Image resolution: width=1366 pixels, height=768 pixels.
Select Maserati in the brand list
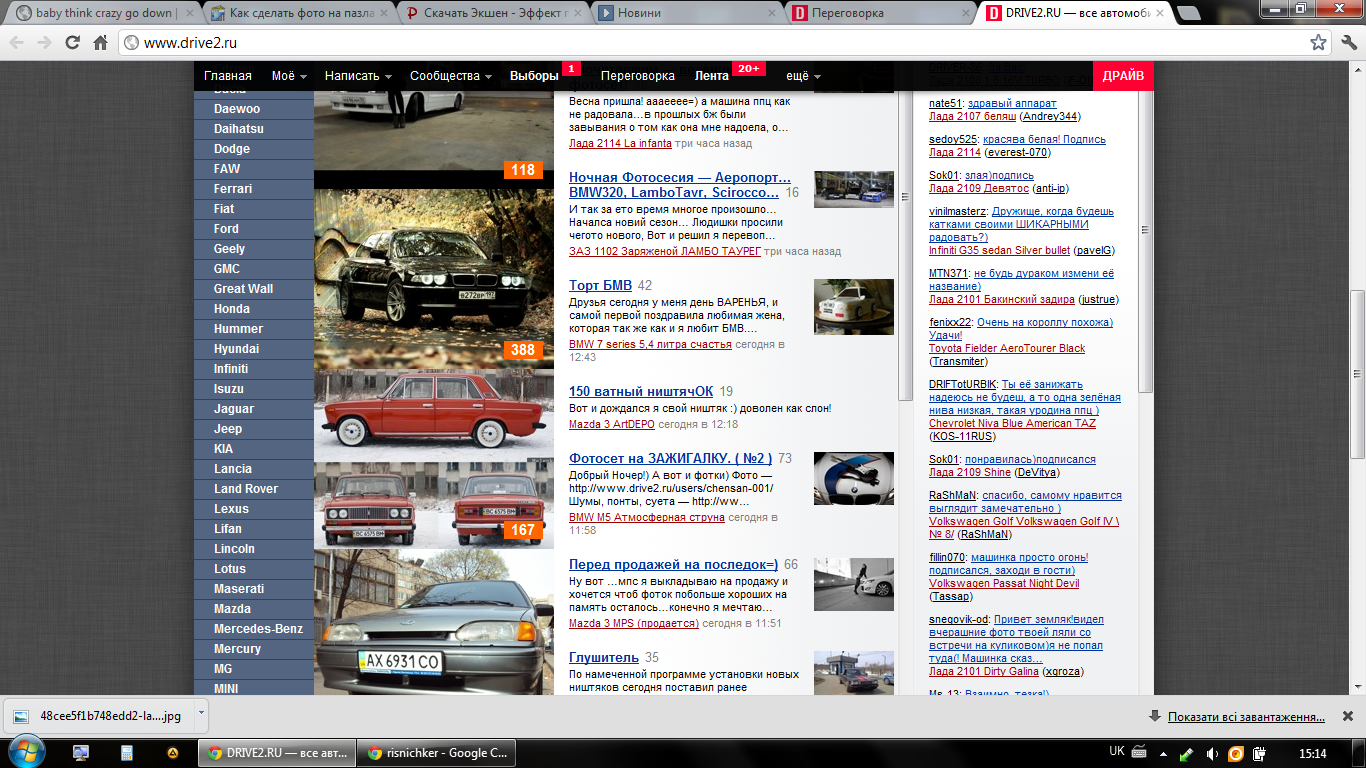click(x=254, y=589)
